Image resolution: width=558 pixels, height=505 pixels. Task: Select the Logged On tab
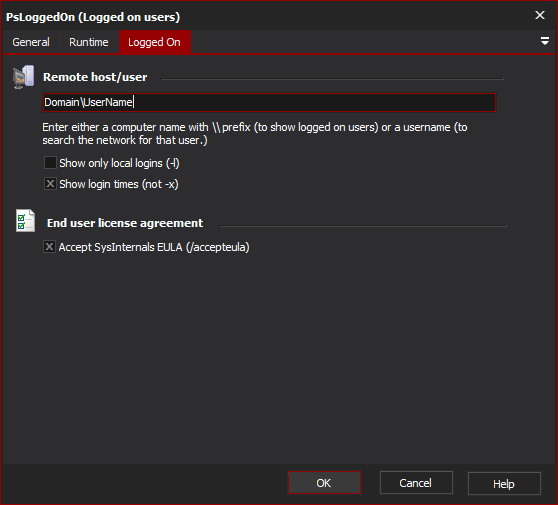154,42
